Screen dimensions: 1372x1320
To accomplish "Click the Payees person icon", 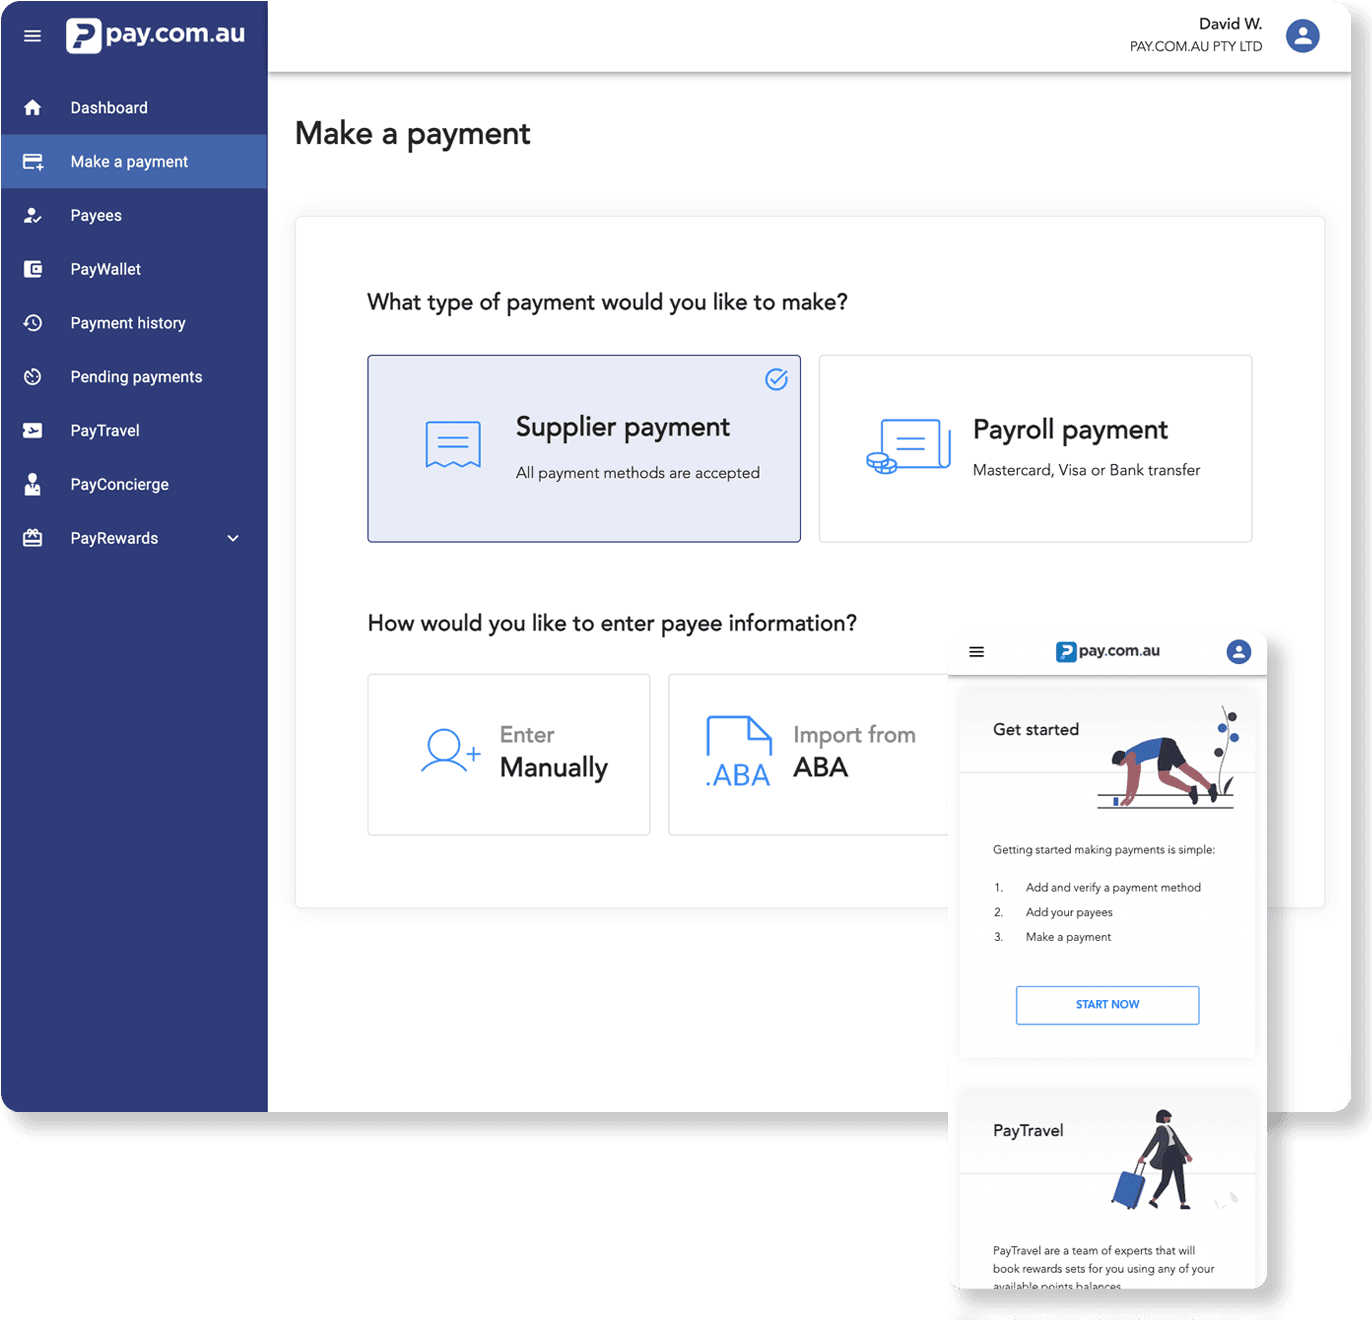I will point(32,215).
